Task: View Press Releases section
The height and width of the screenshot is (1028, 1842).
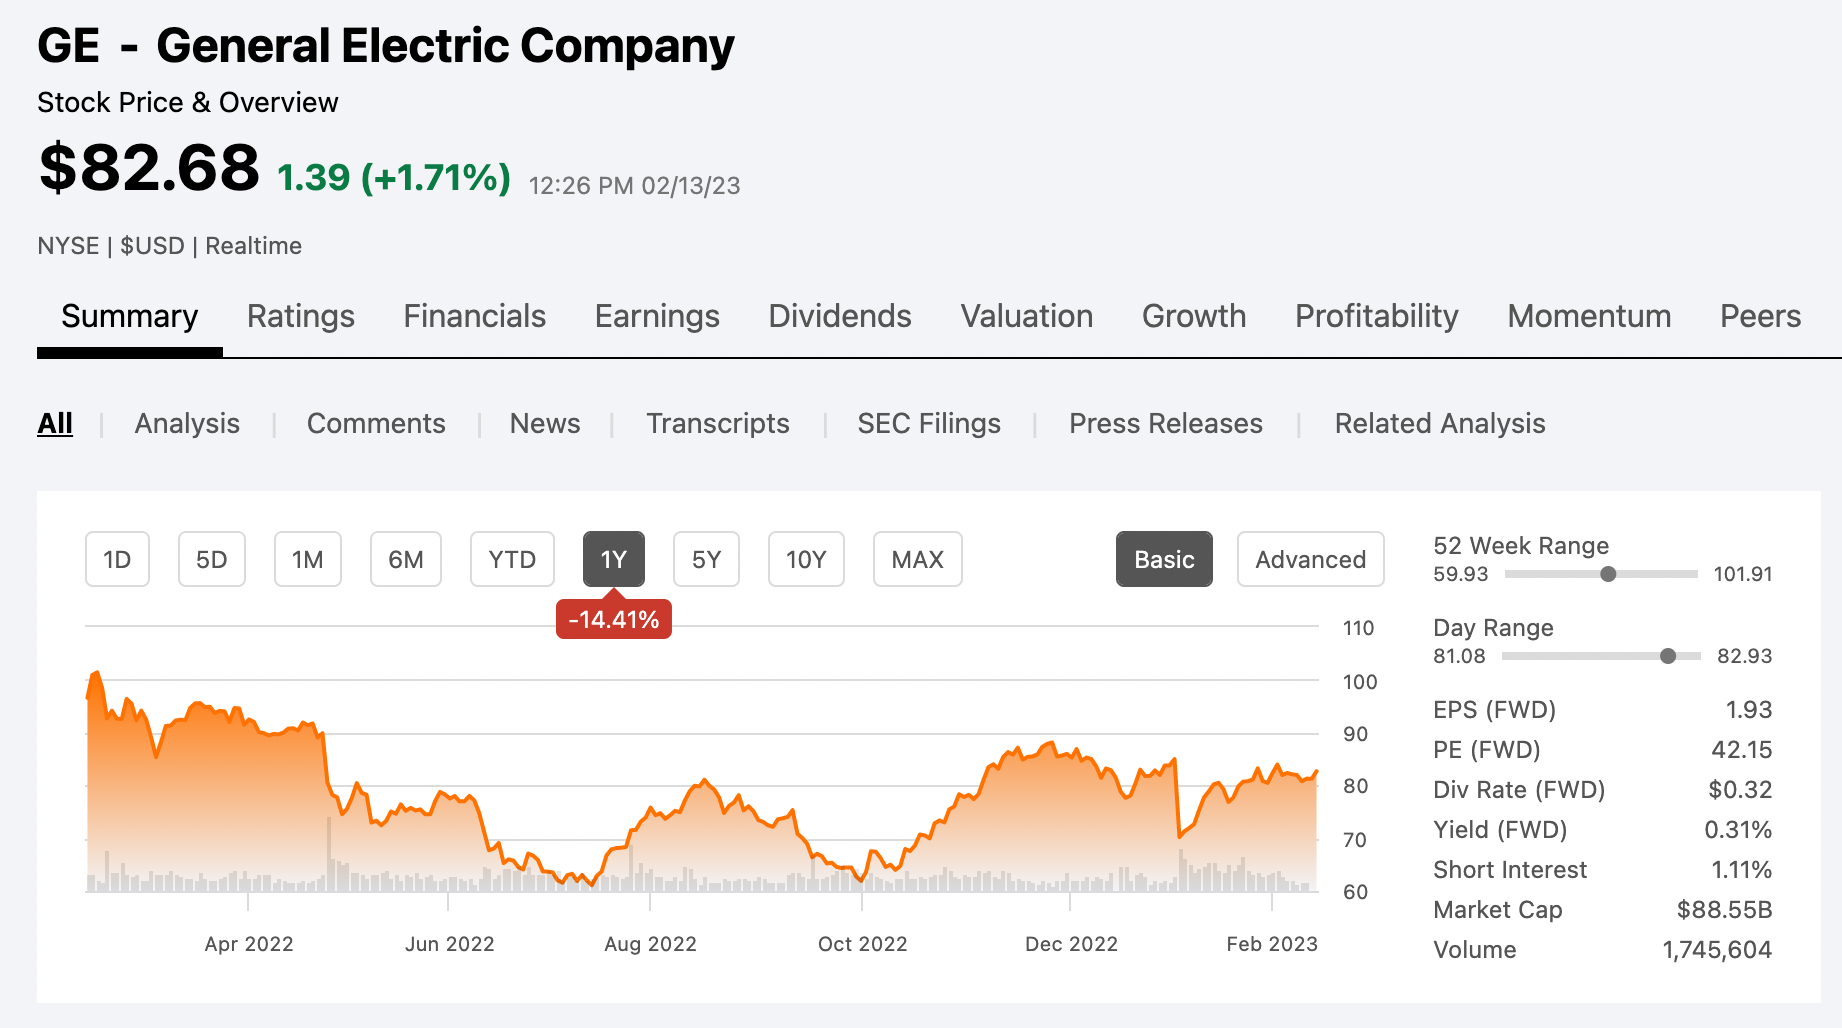Action: tap(1165, 423)
